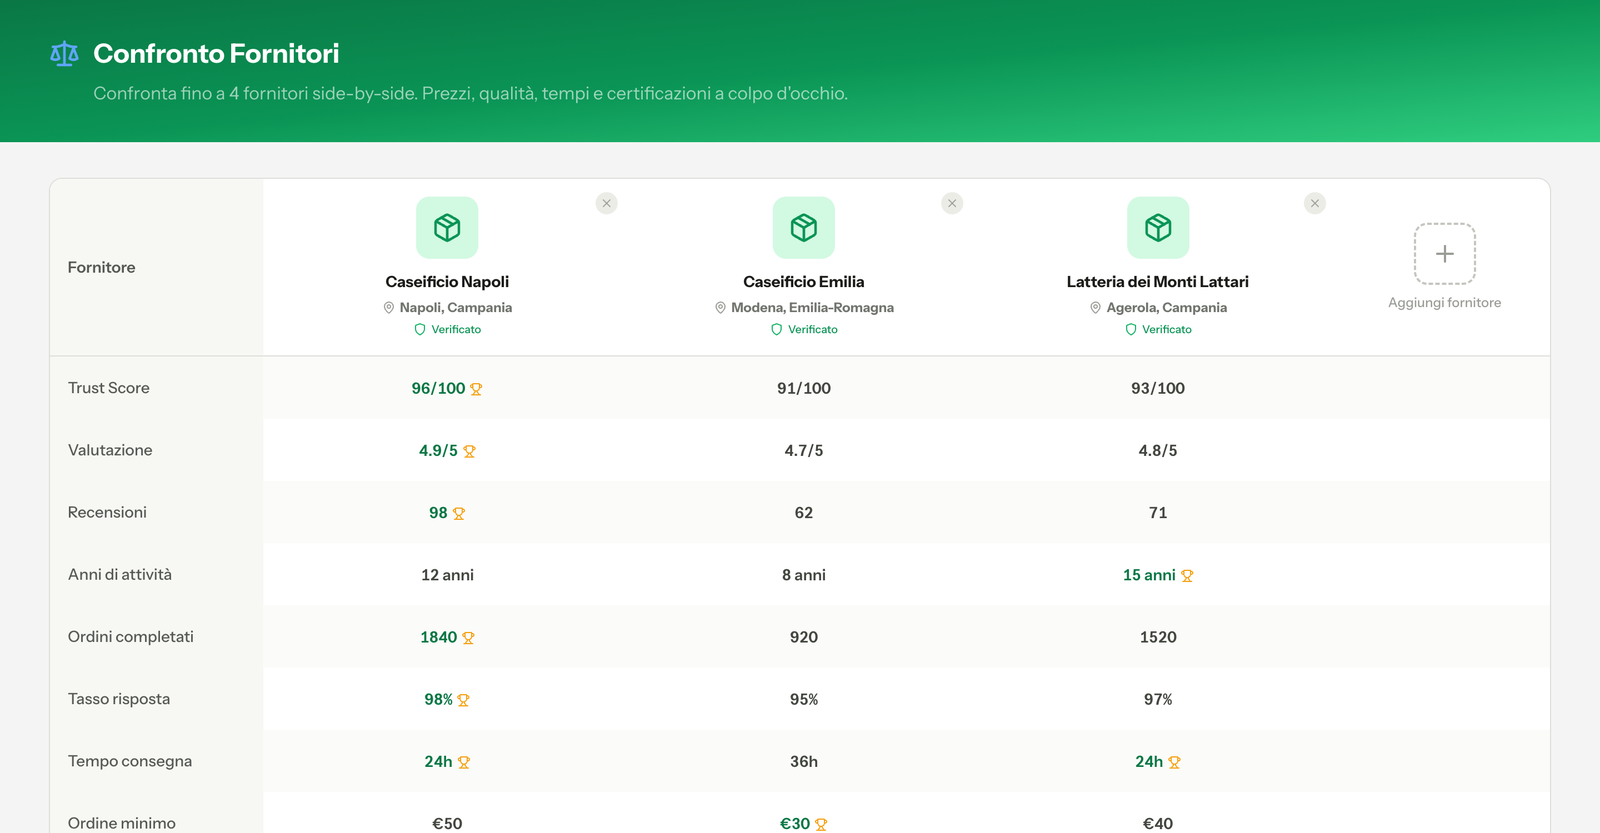Viewport: 1600px width, 833px height.
Task: Click location pin next to Modena, Emilia-Romagna
Action: point(720,308)
